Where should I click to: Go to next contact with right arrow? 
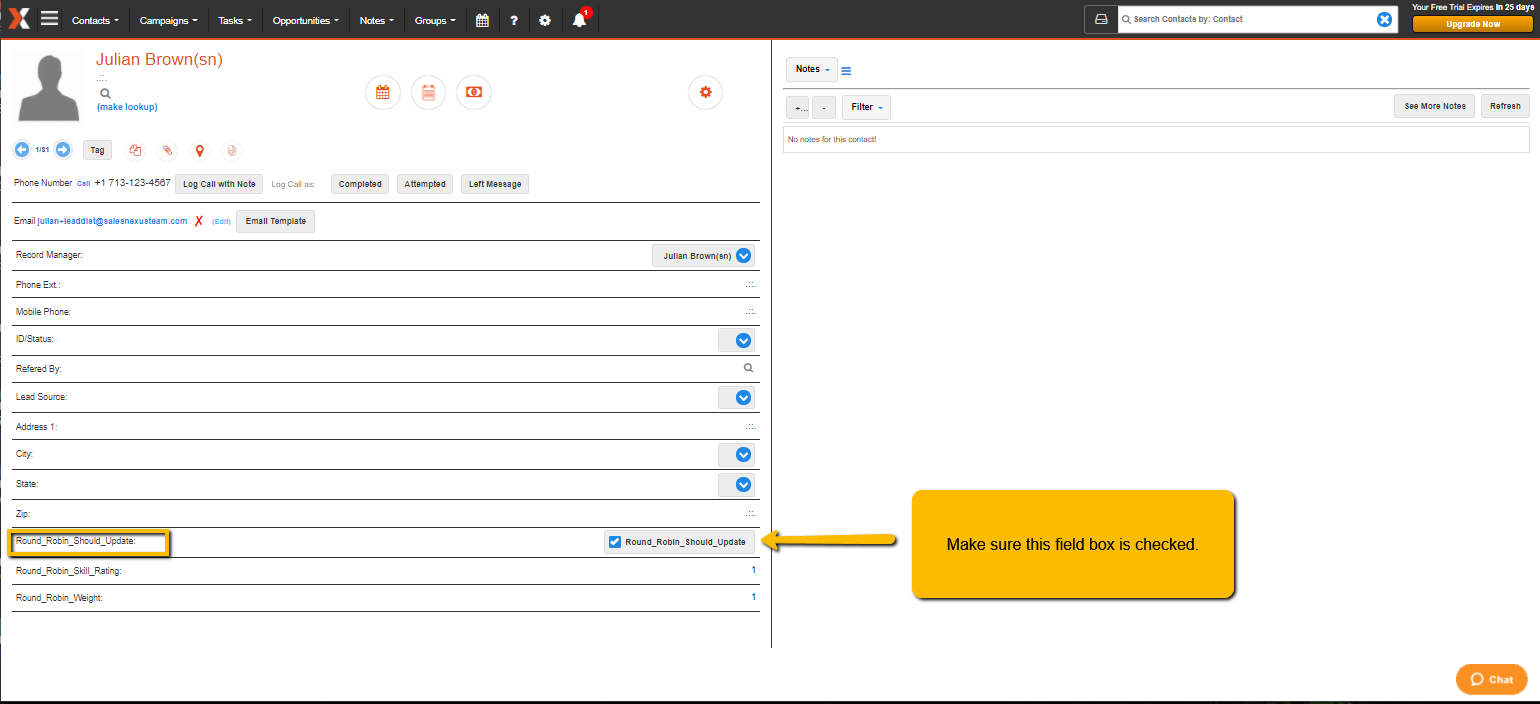[62, 150]
